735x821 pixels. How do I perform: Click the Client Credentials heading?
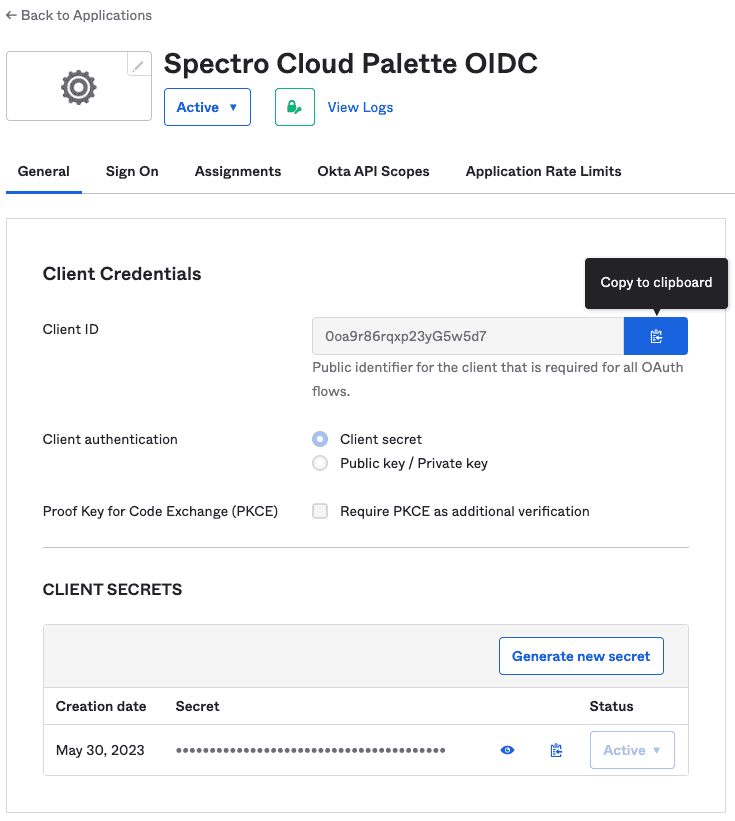click(x=122, y=274)
